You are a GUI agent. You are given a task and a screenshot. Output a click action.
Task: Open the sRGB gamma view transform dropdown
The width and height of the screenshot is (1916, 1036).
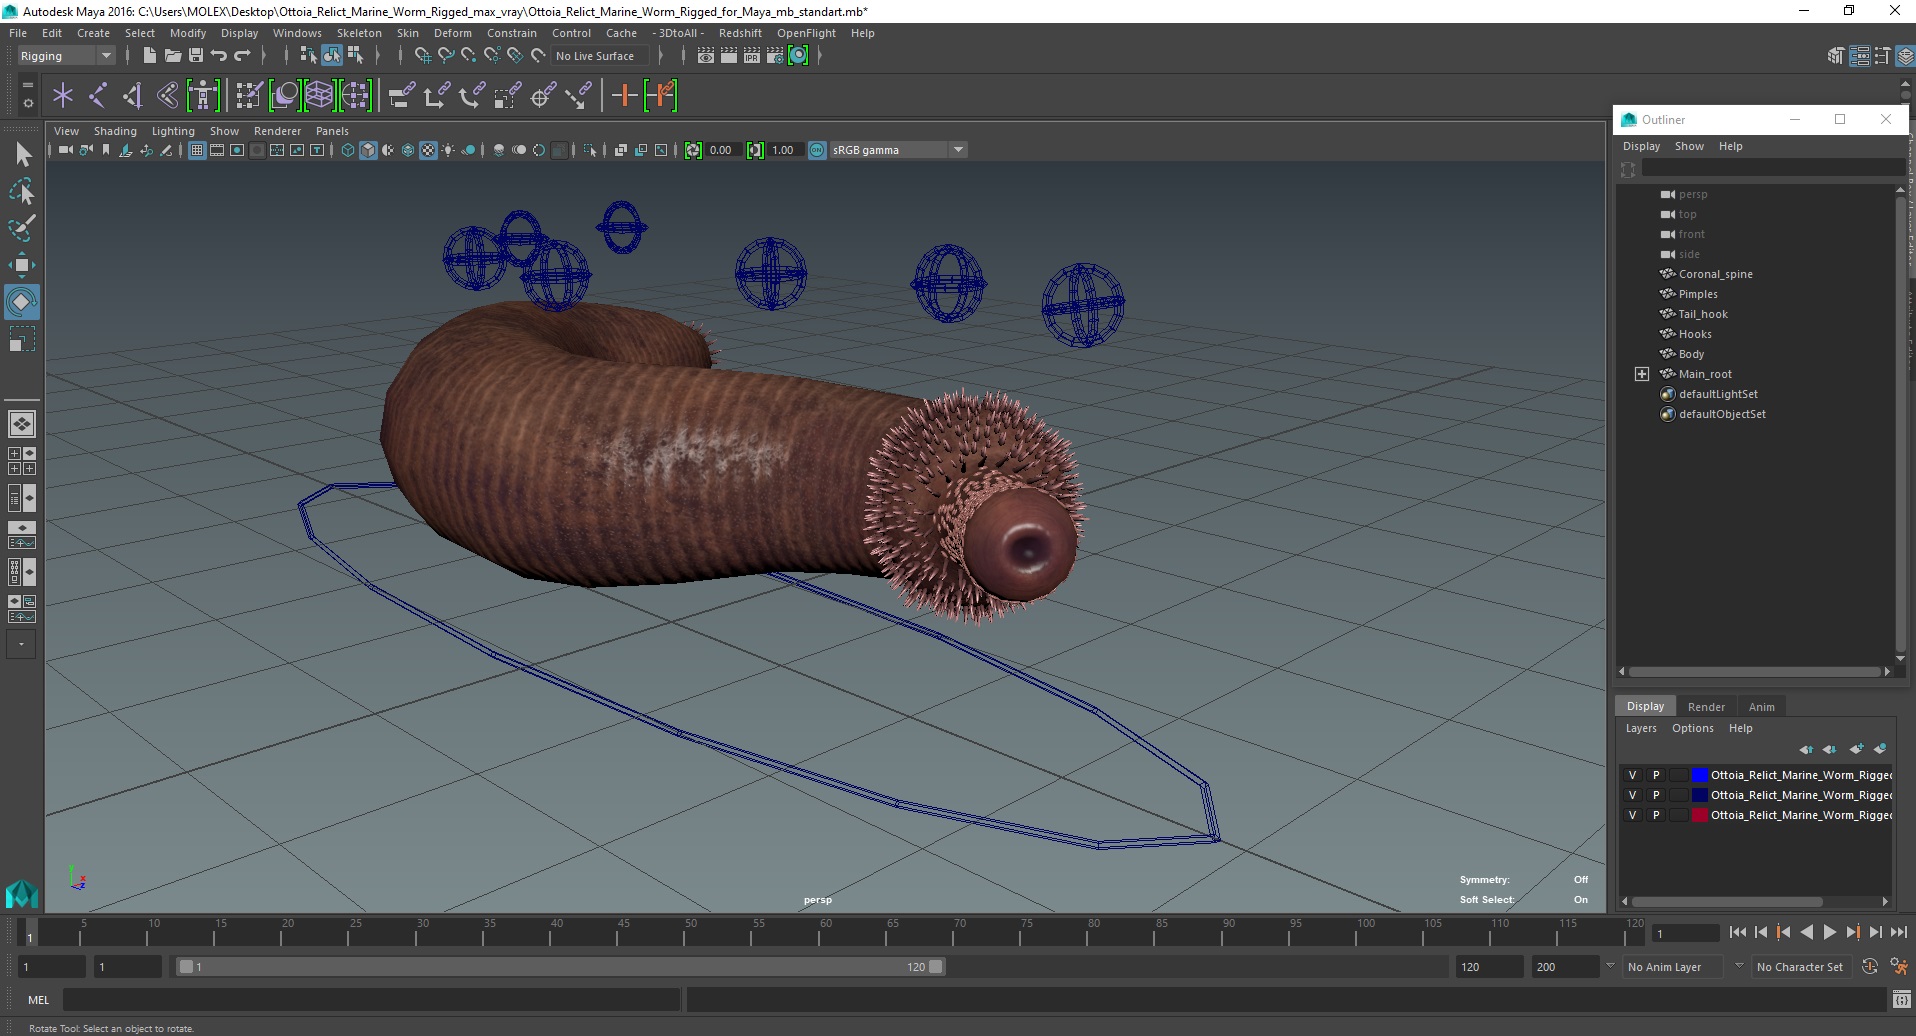[x=898, y=150]
